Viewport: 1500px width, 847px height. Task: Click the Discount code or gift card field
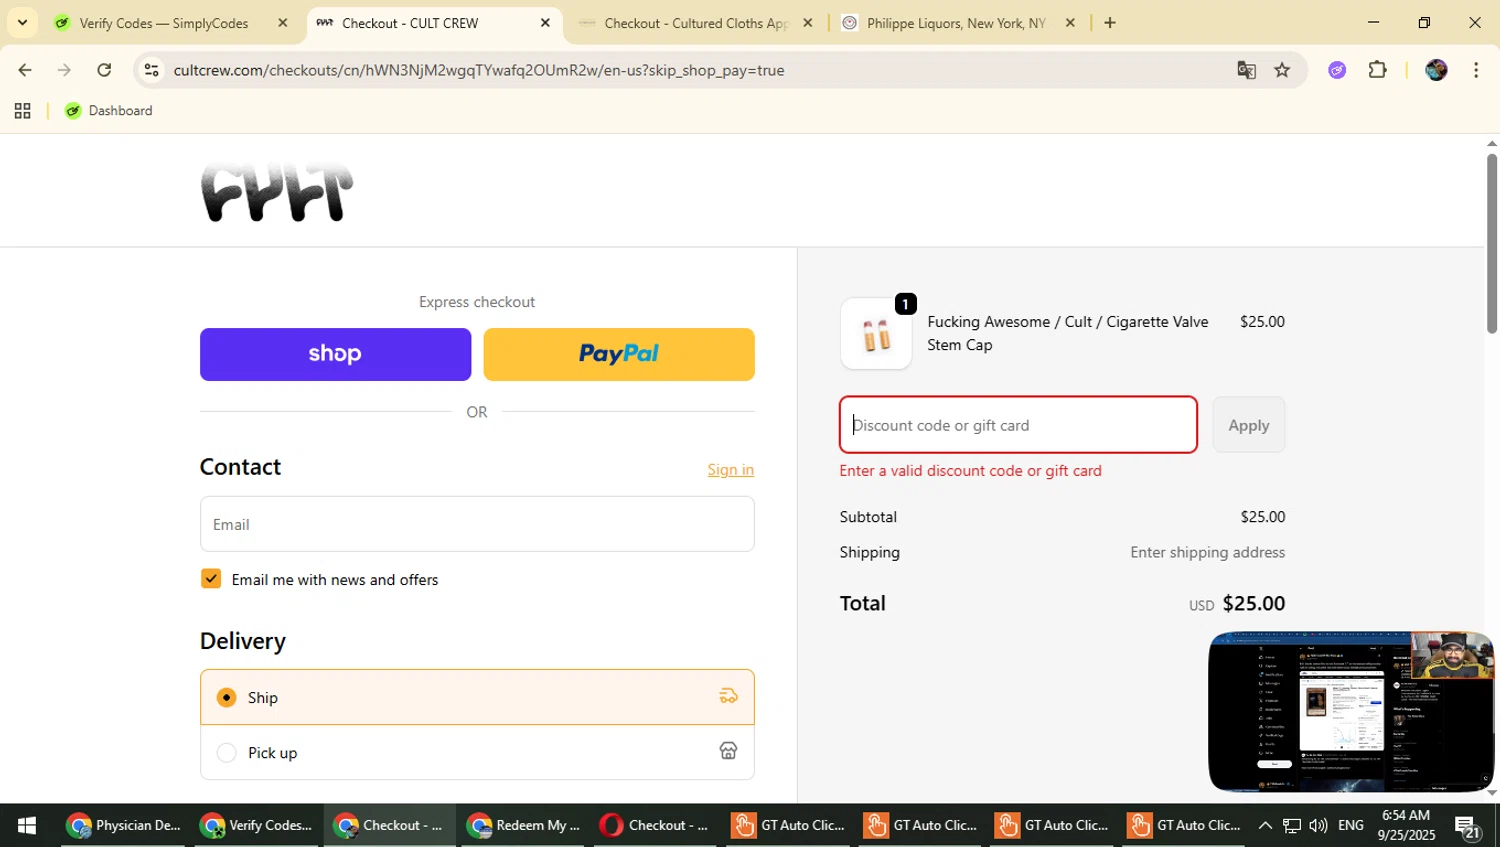coord(1018,425)
